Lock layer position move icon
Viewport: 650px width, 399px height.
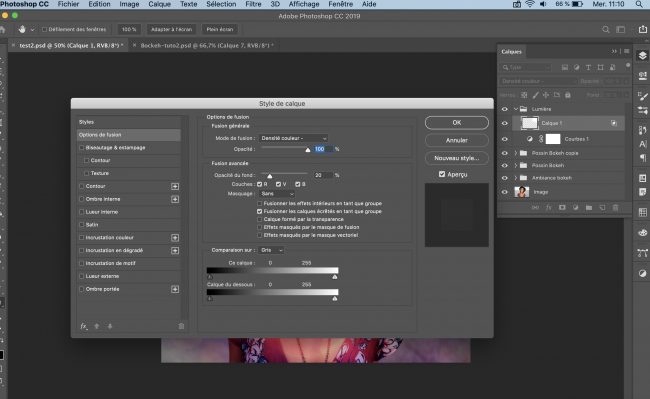(546, 95)
